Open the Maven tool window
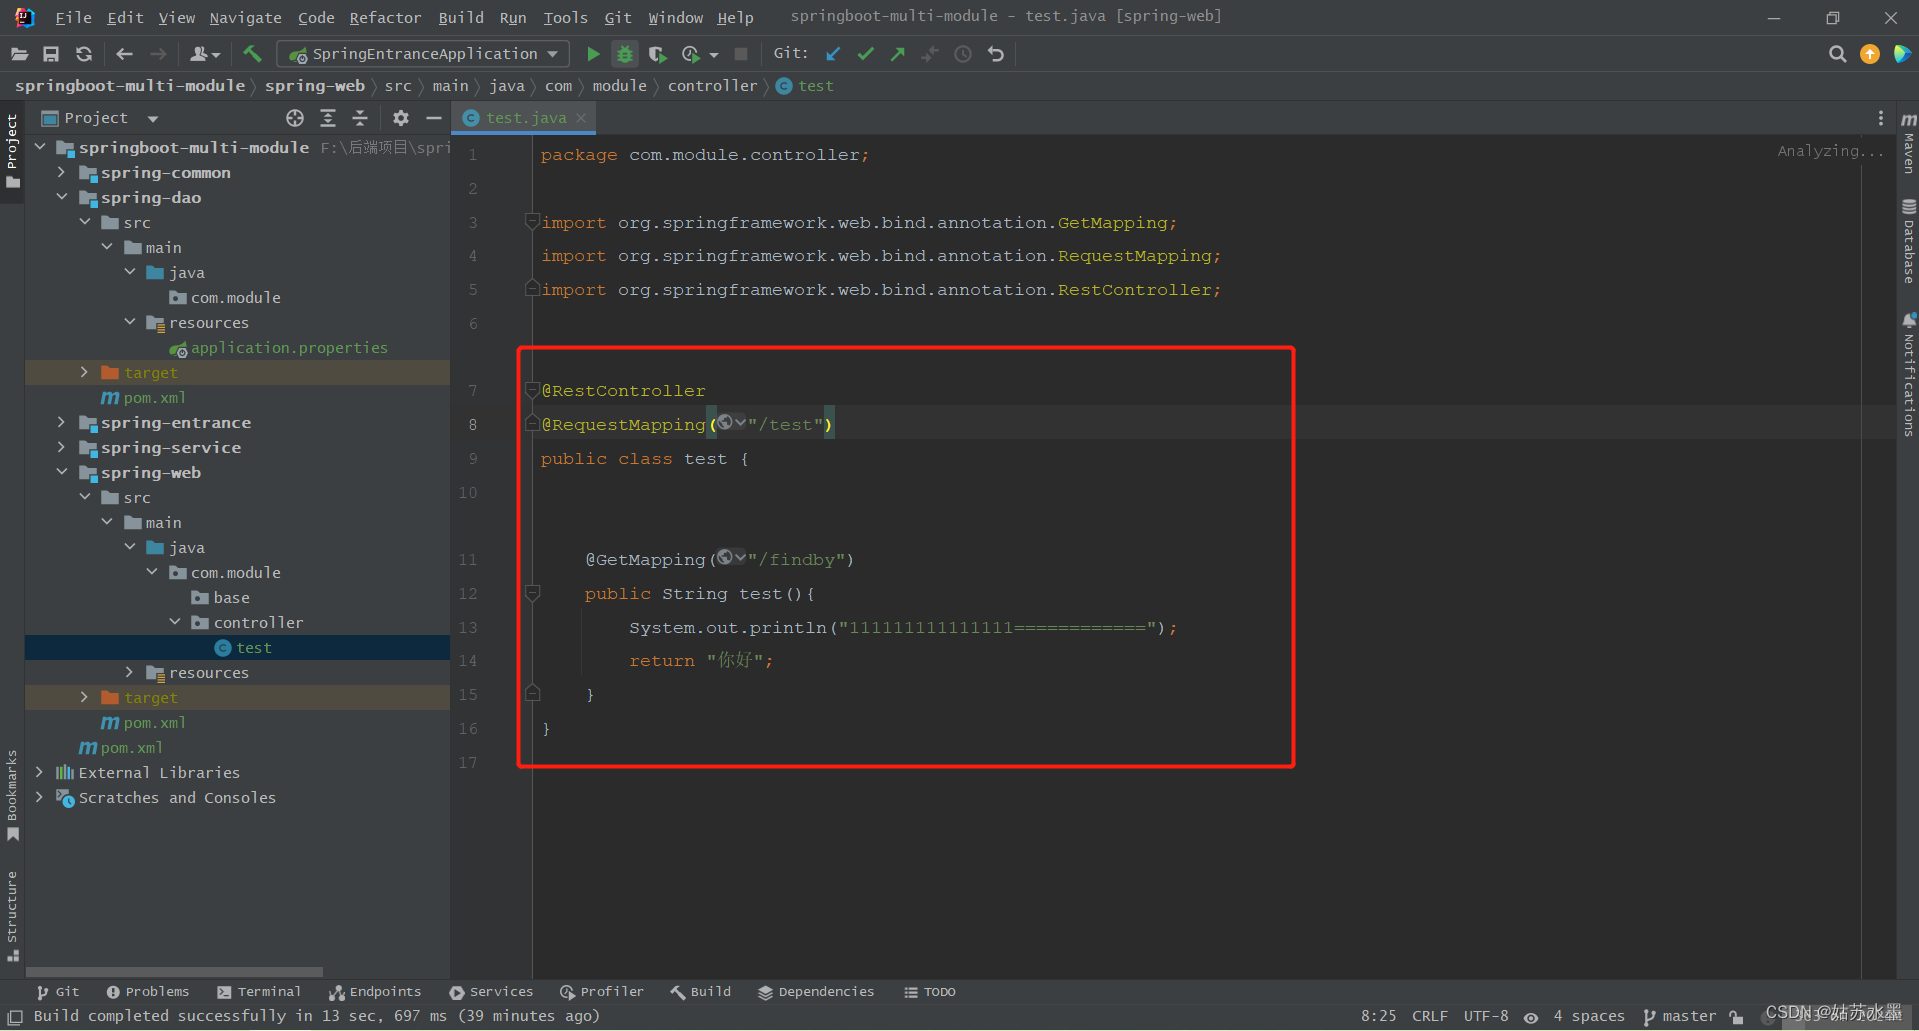Screen dimensions: 1919x1031 pyautogui.click(x=1908, y=143)
